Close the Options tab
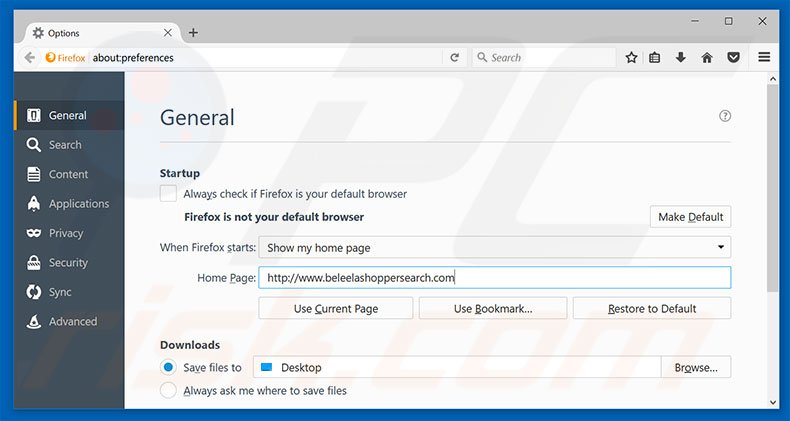Image resolution: width=790 pixels, height=421 pixels. pyautogui.click(x=168, y=33)
